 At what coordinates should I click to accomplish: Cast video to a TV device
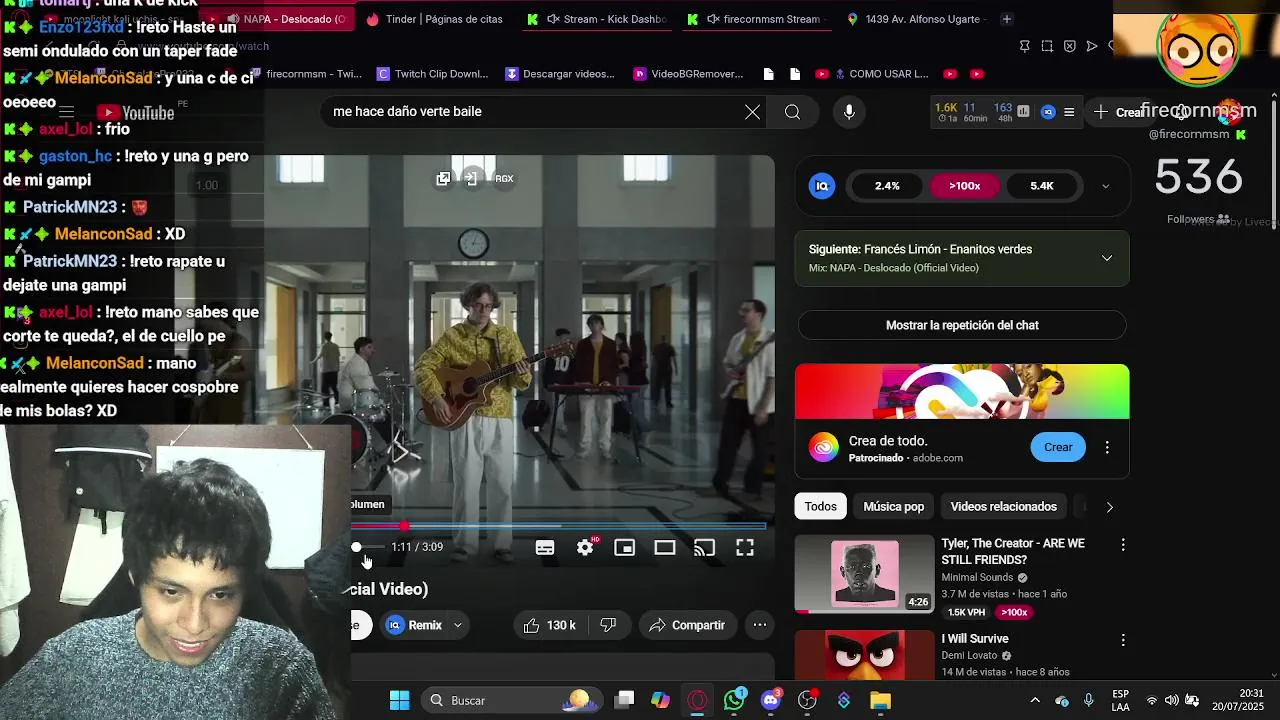(705, 548)
